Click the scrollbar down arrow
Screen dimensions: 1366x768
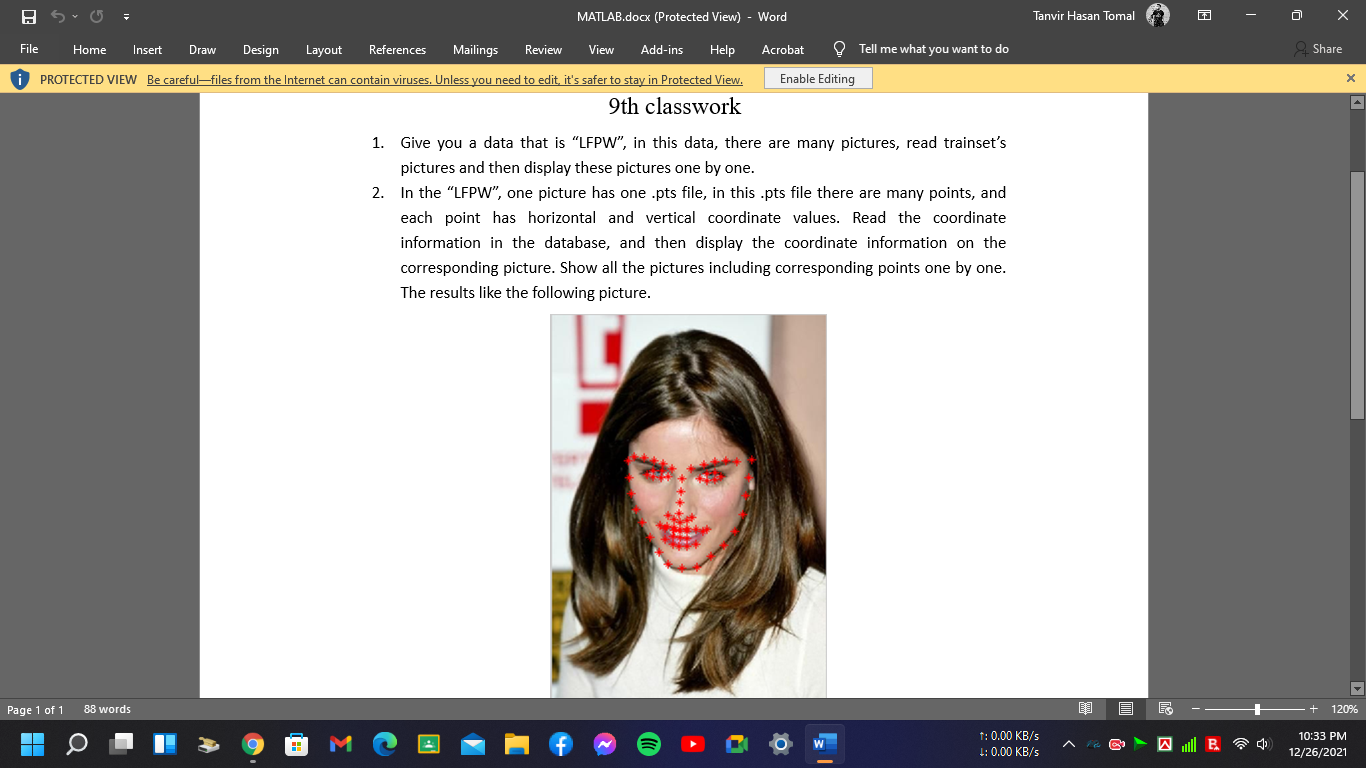[x=1358, y=688]
